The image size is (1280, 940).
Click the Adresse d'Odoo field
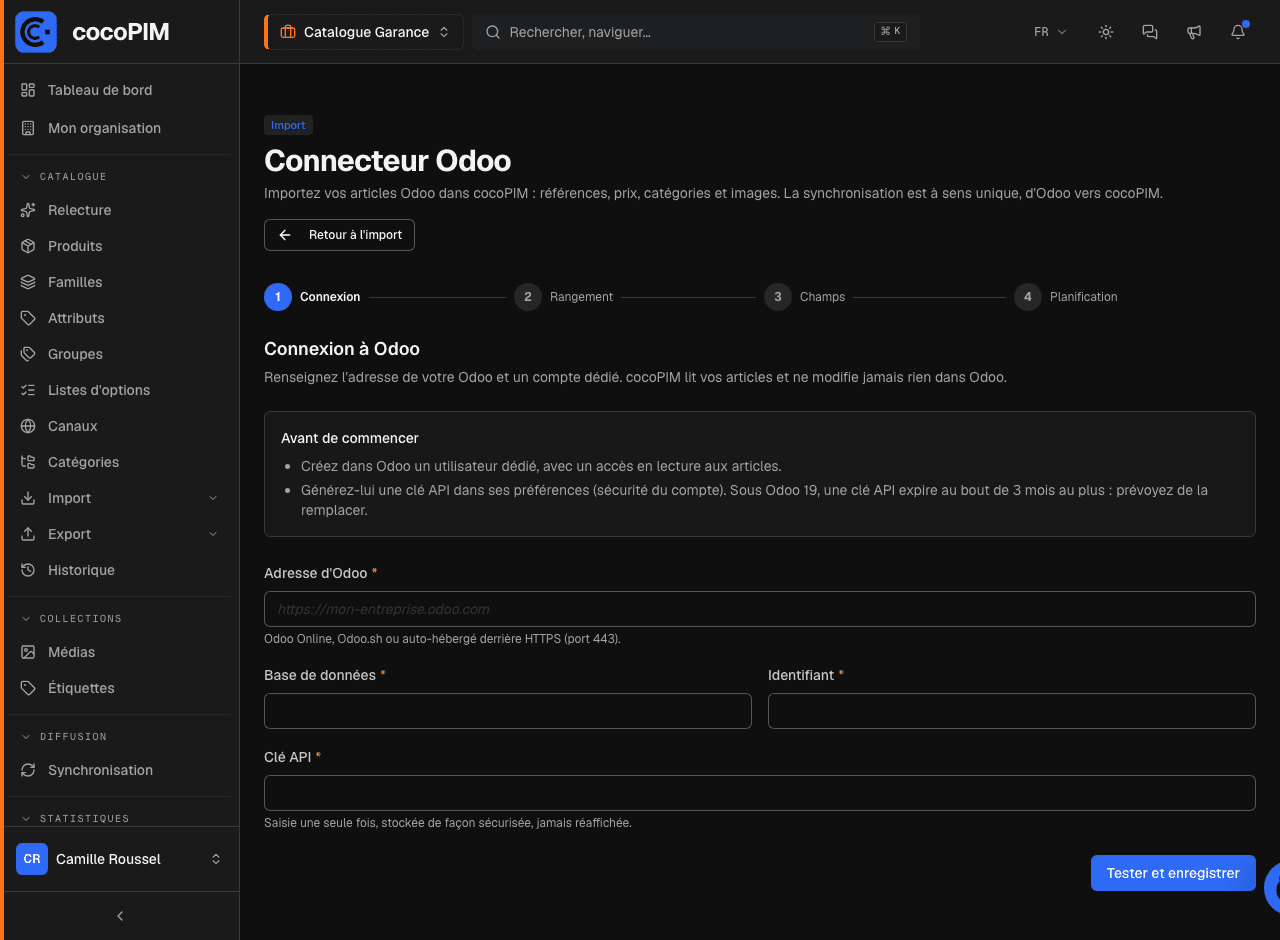click(760, 609)
